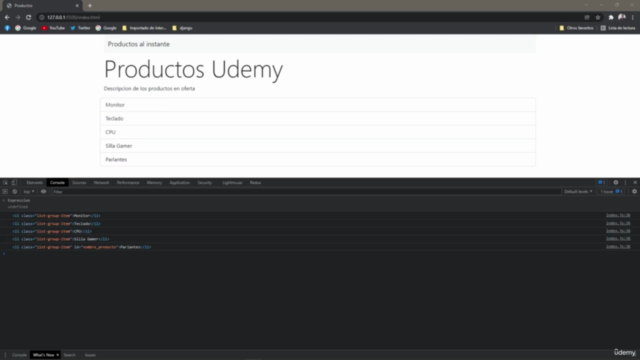The height and width of the screenshot is (360, 640).
Task: Open the top JavaScript context dropdown
Action: tap(29, 191)
